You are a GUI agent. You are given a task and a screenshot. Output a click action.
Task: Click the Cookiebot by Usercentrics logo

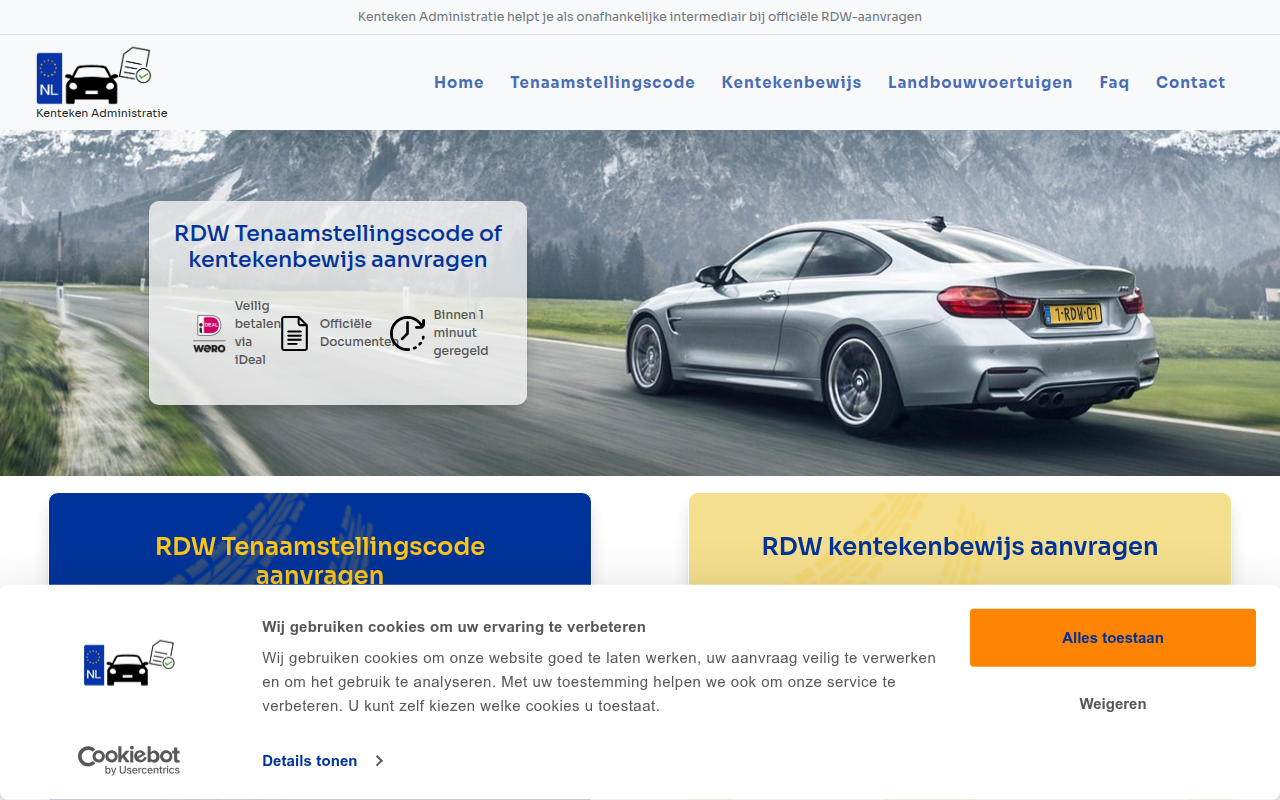(129, 760)
